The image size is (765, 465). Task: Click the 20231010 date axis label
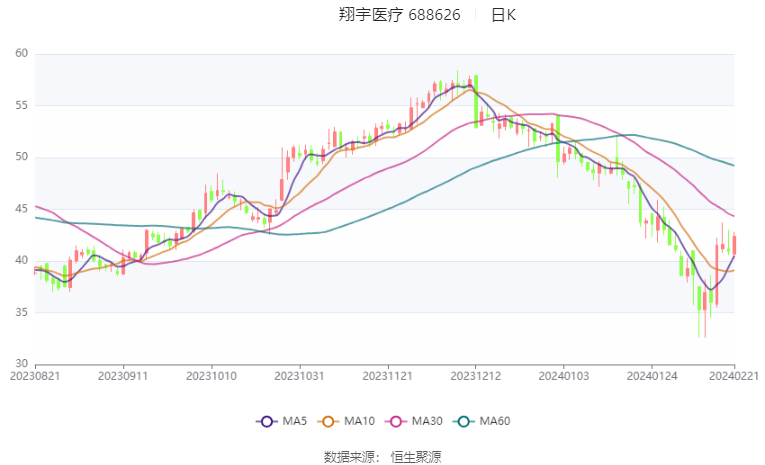pos(211,376)
